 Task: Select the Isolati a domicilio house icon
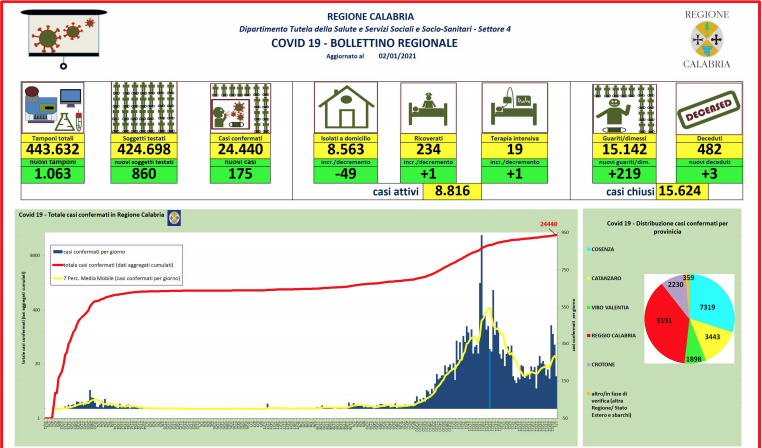pos(346,107)
